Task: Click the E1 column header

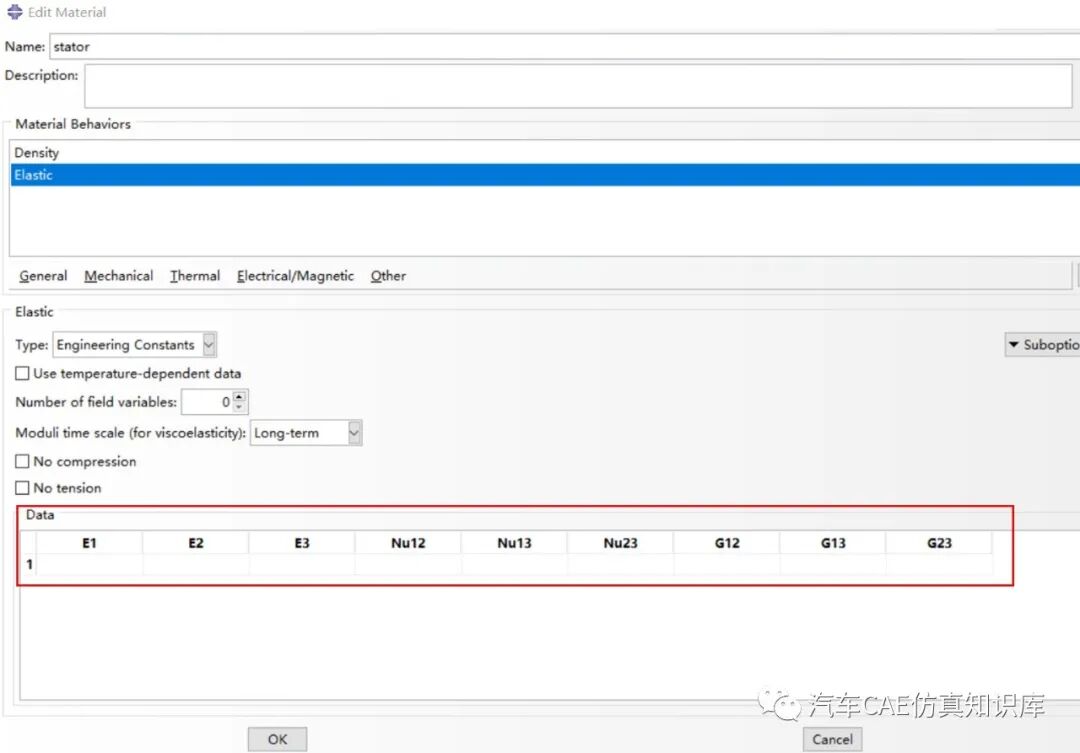Action: [90, 543]
